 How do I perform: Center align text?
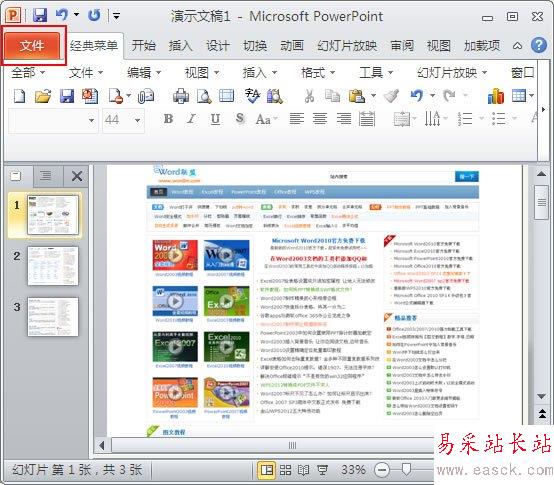tap(320, 119)
